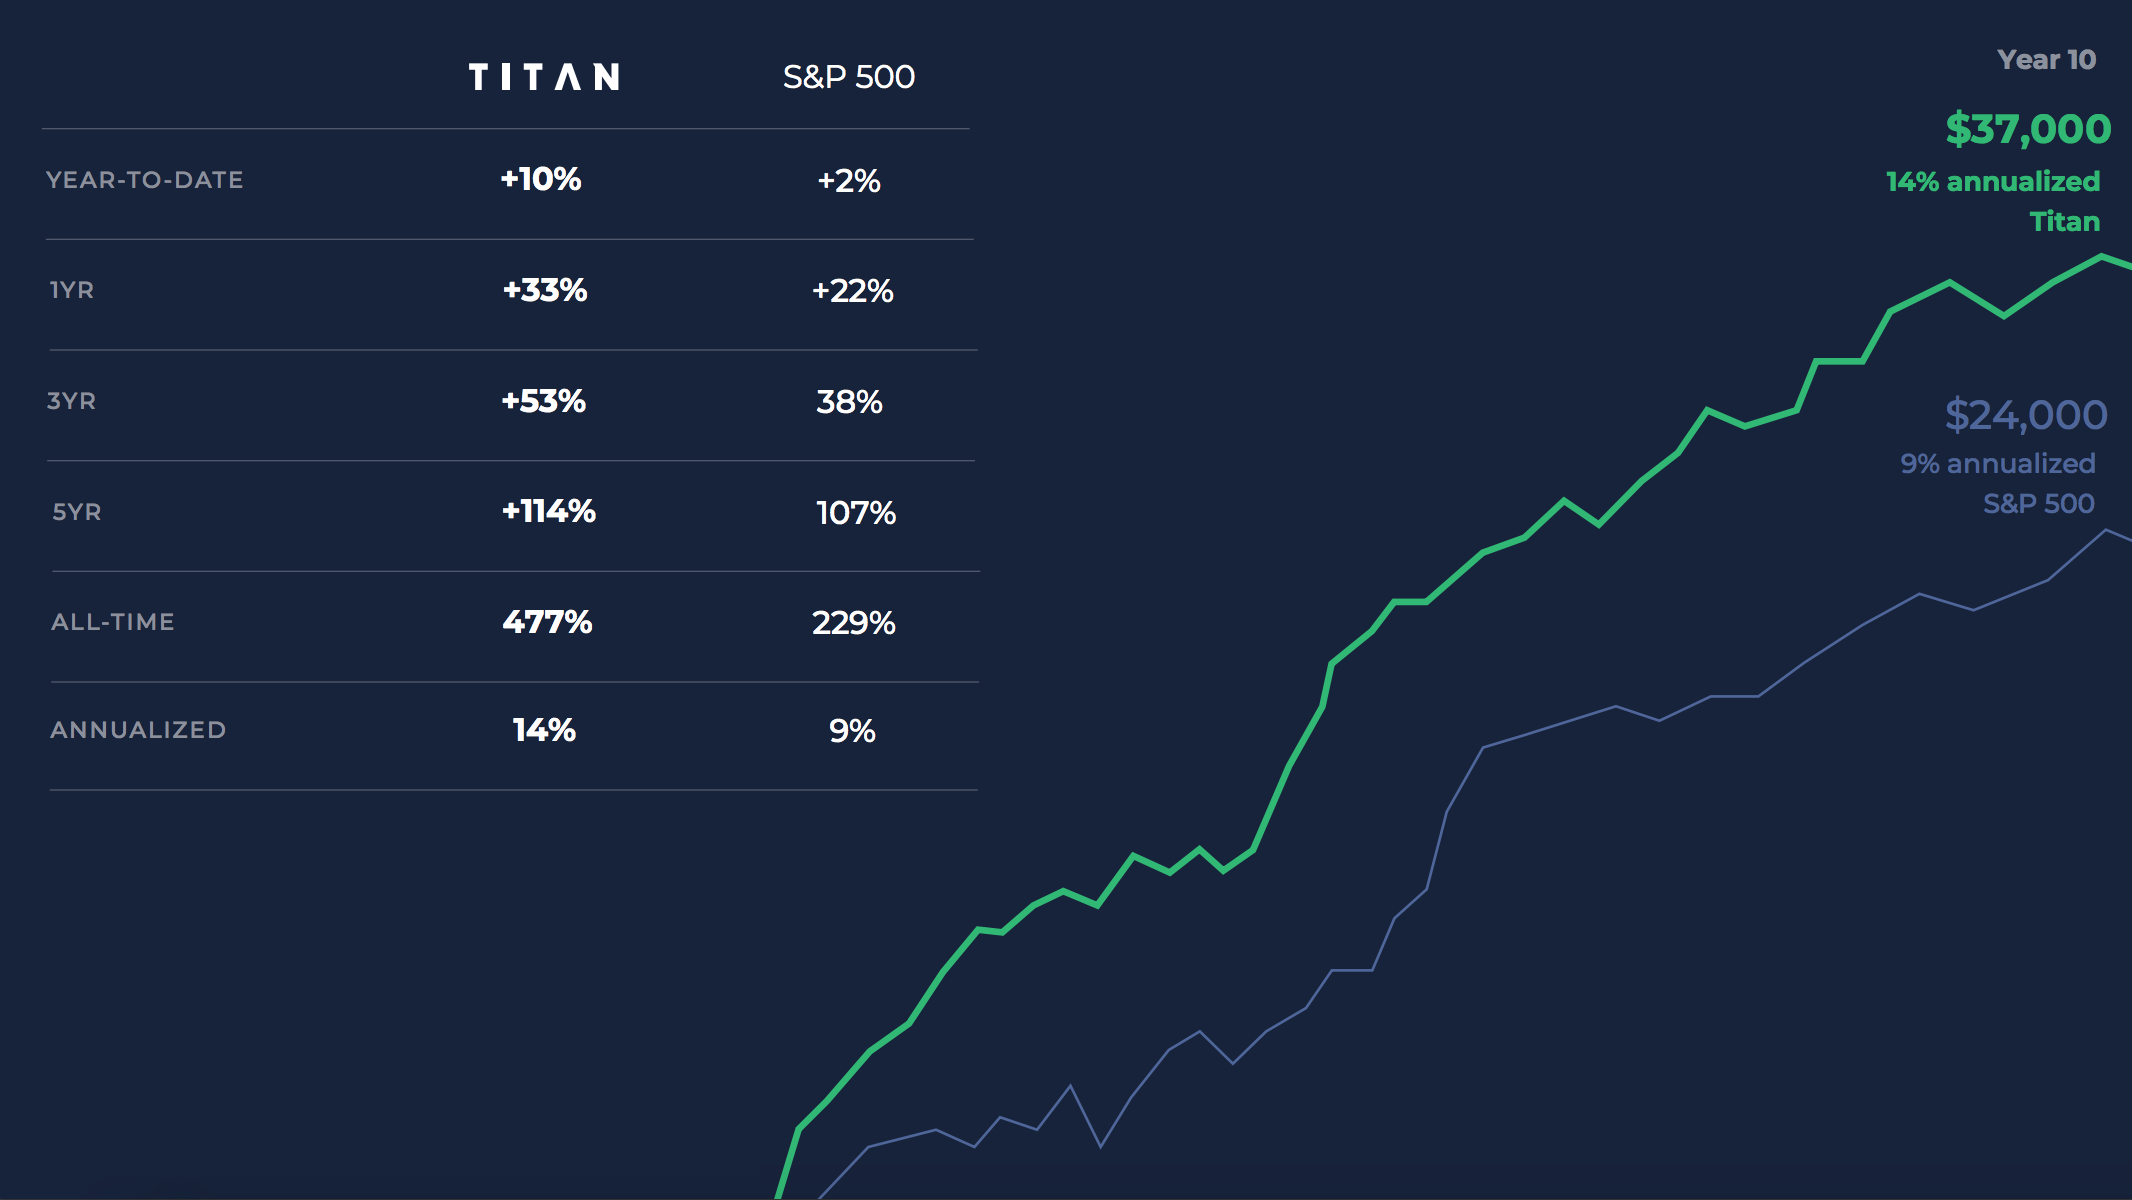Select the ANNUALIZED row label
The height and width of the screenshot is (1200, 2132).
[x=138, y=730]
